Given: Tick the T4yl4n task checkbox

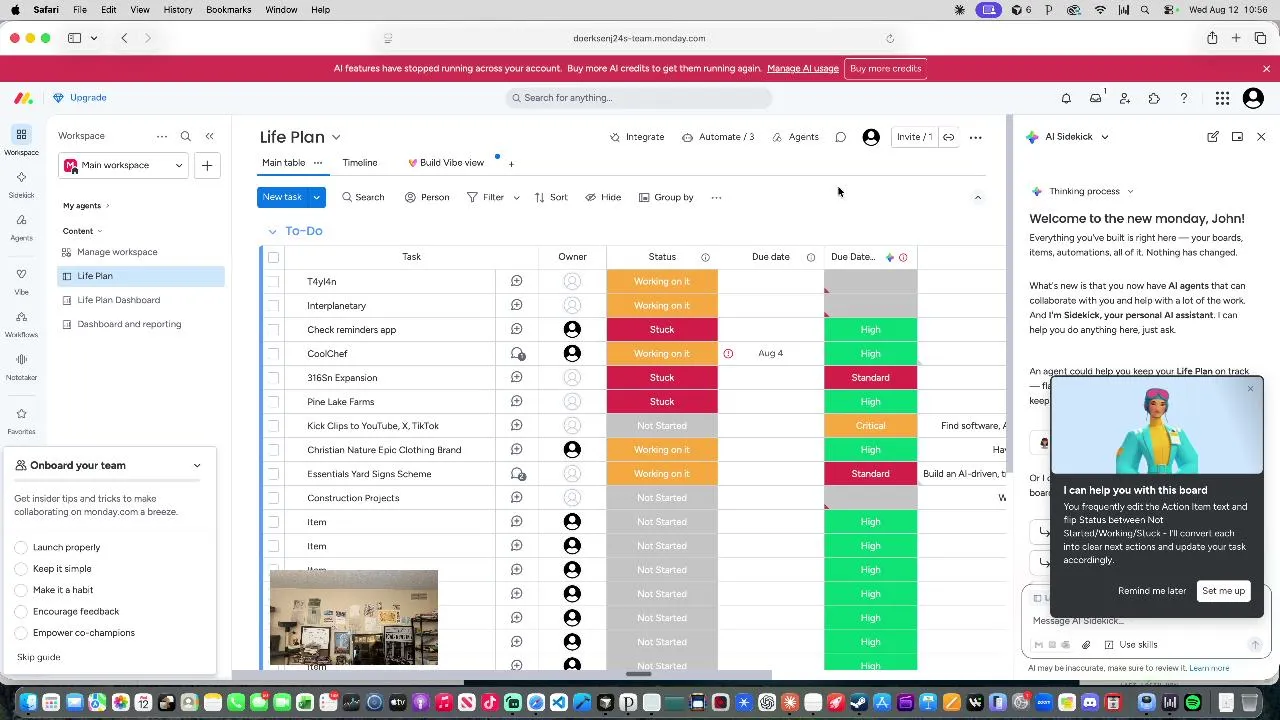Looking at the screenshot, I should click(x=273, y=281).
